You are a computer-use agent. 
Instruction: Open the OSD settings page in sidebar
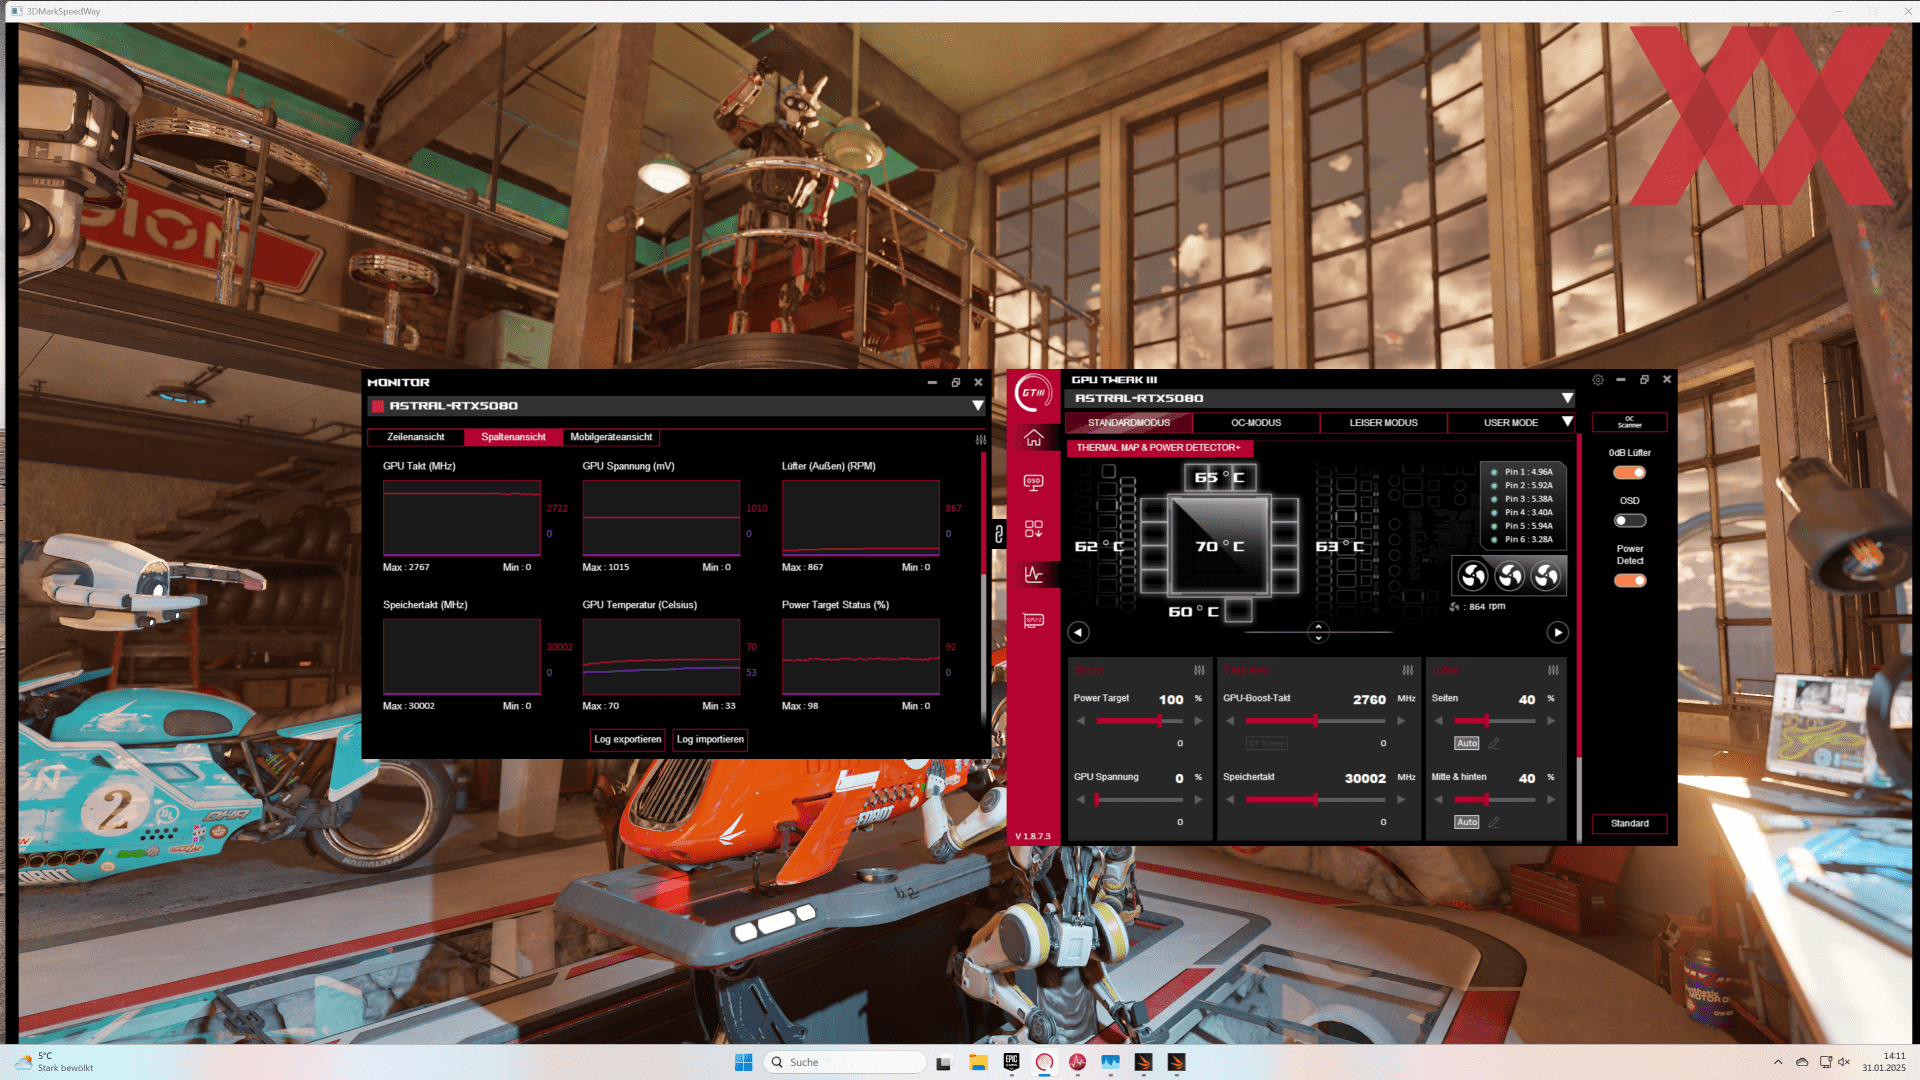1033,483
